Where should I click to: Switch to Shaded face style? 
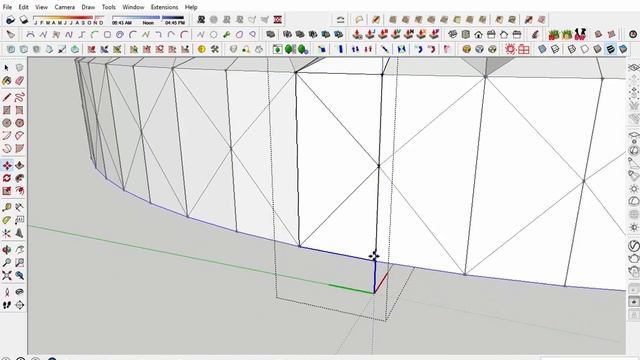pos(598,49)
